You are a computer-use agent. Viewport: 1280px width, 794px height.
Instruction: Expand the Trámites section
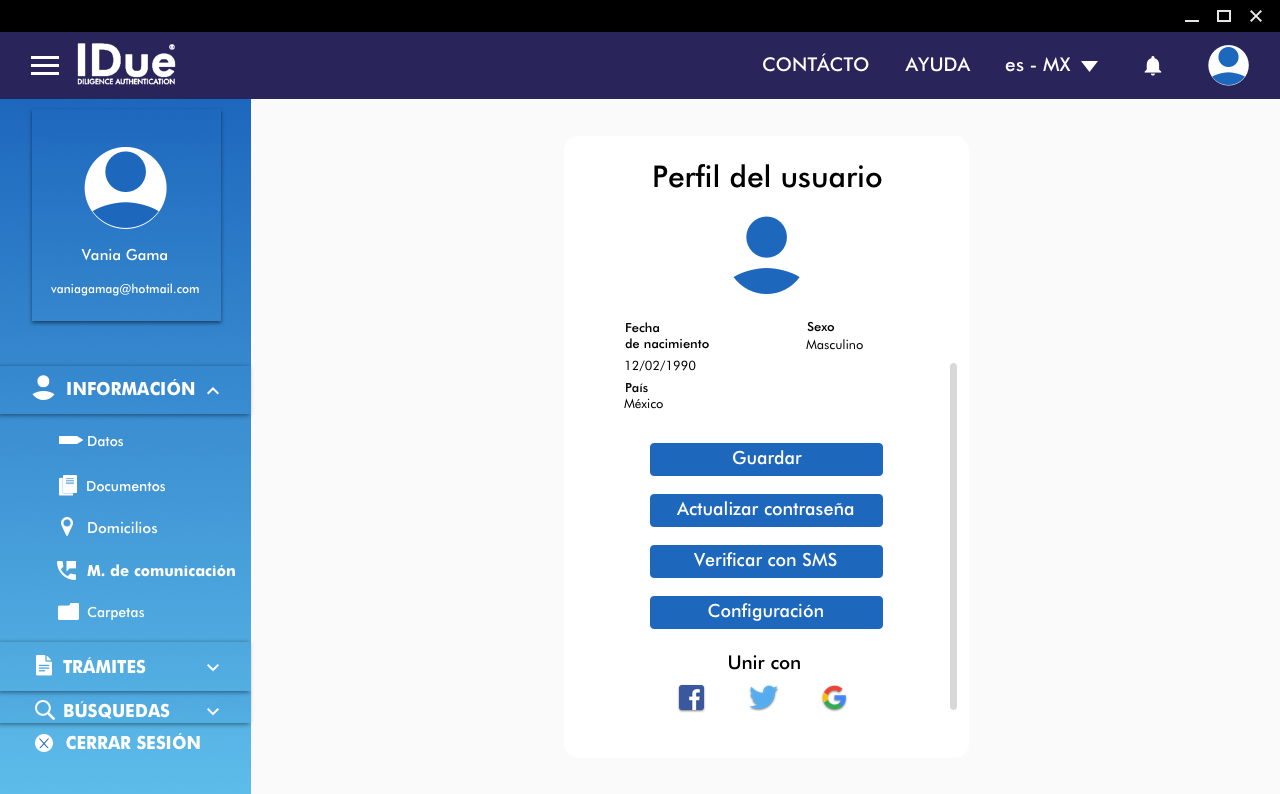[212, 667]
